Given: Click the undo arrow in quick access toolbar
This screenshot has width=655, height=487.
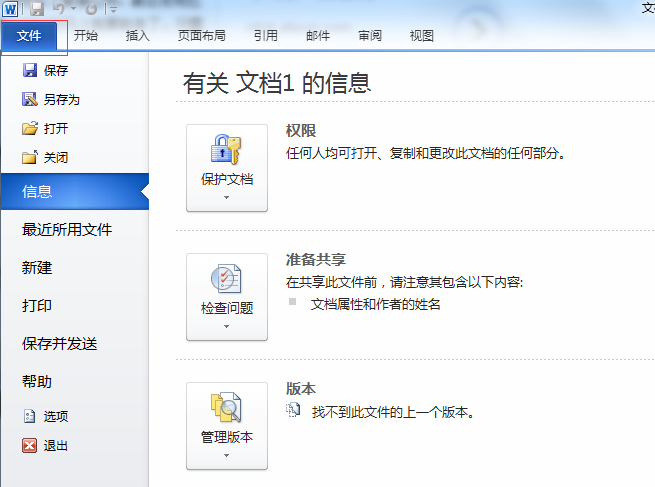Looking at the screenshot, I should tap(58, 9).
